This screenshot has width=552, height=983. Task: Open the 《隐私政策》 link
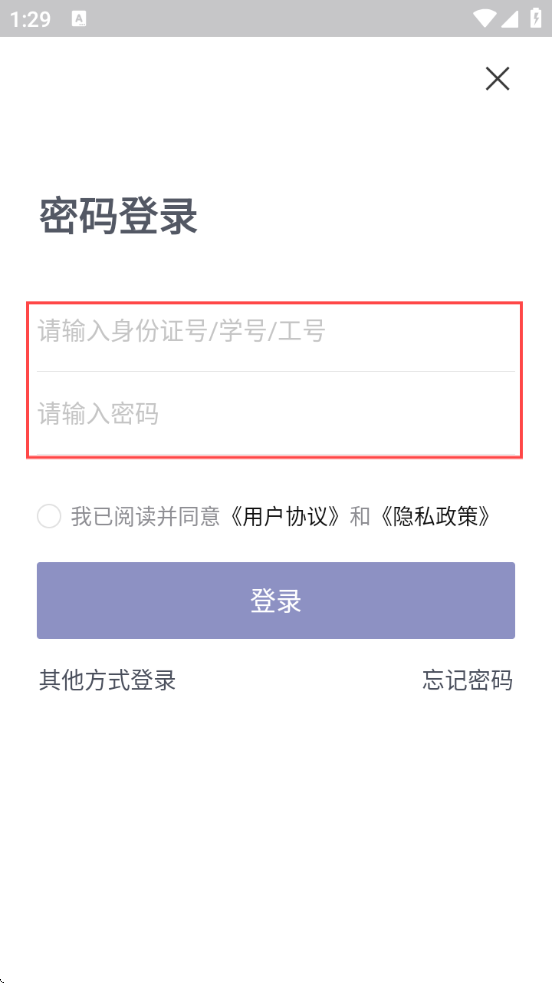pyautogui.click(x=436, y=516)
